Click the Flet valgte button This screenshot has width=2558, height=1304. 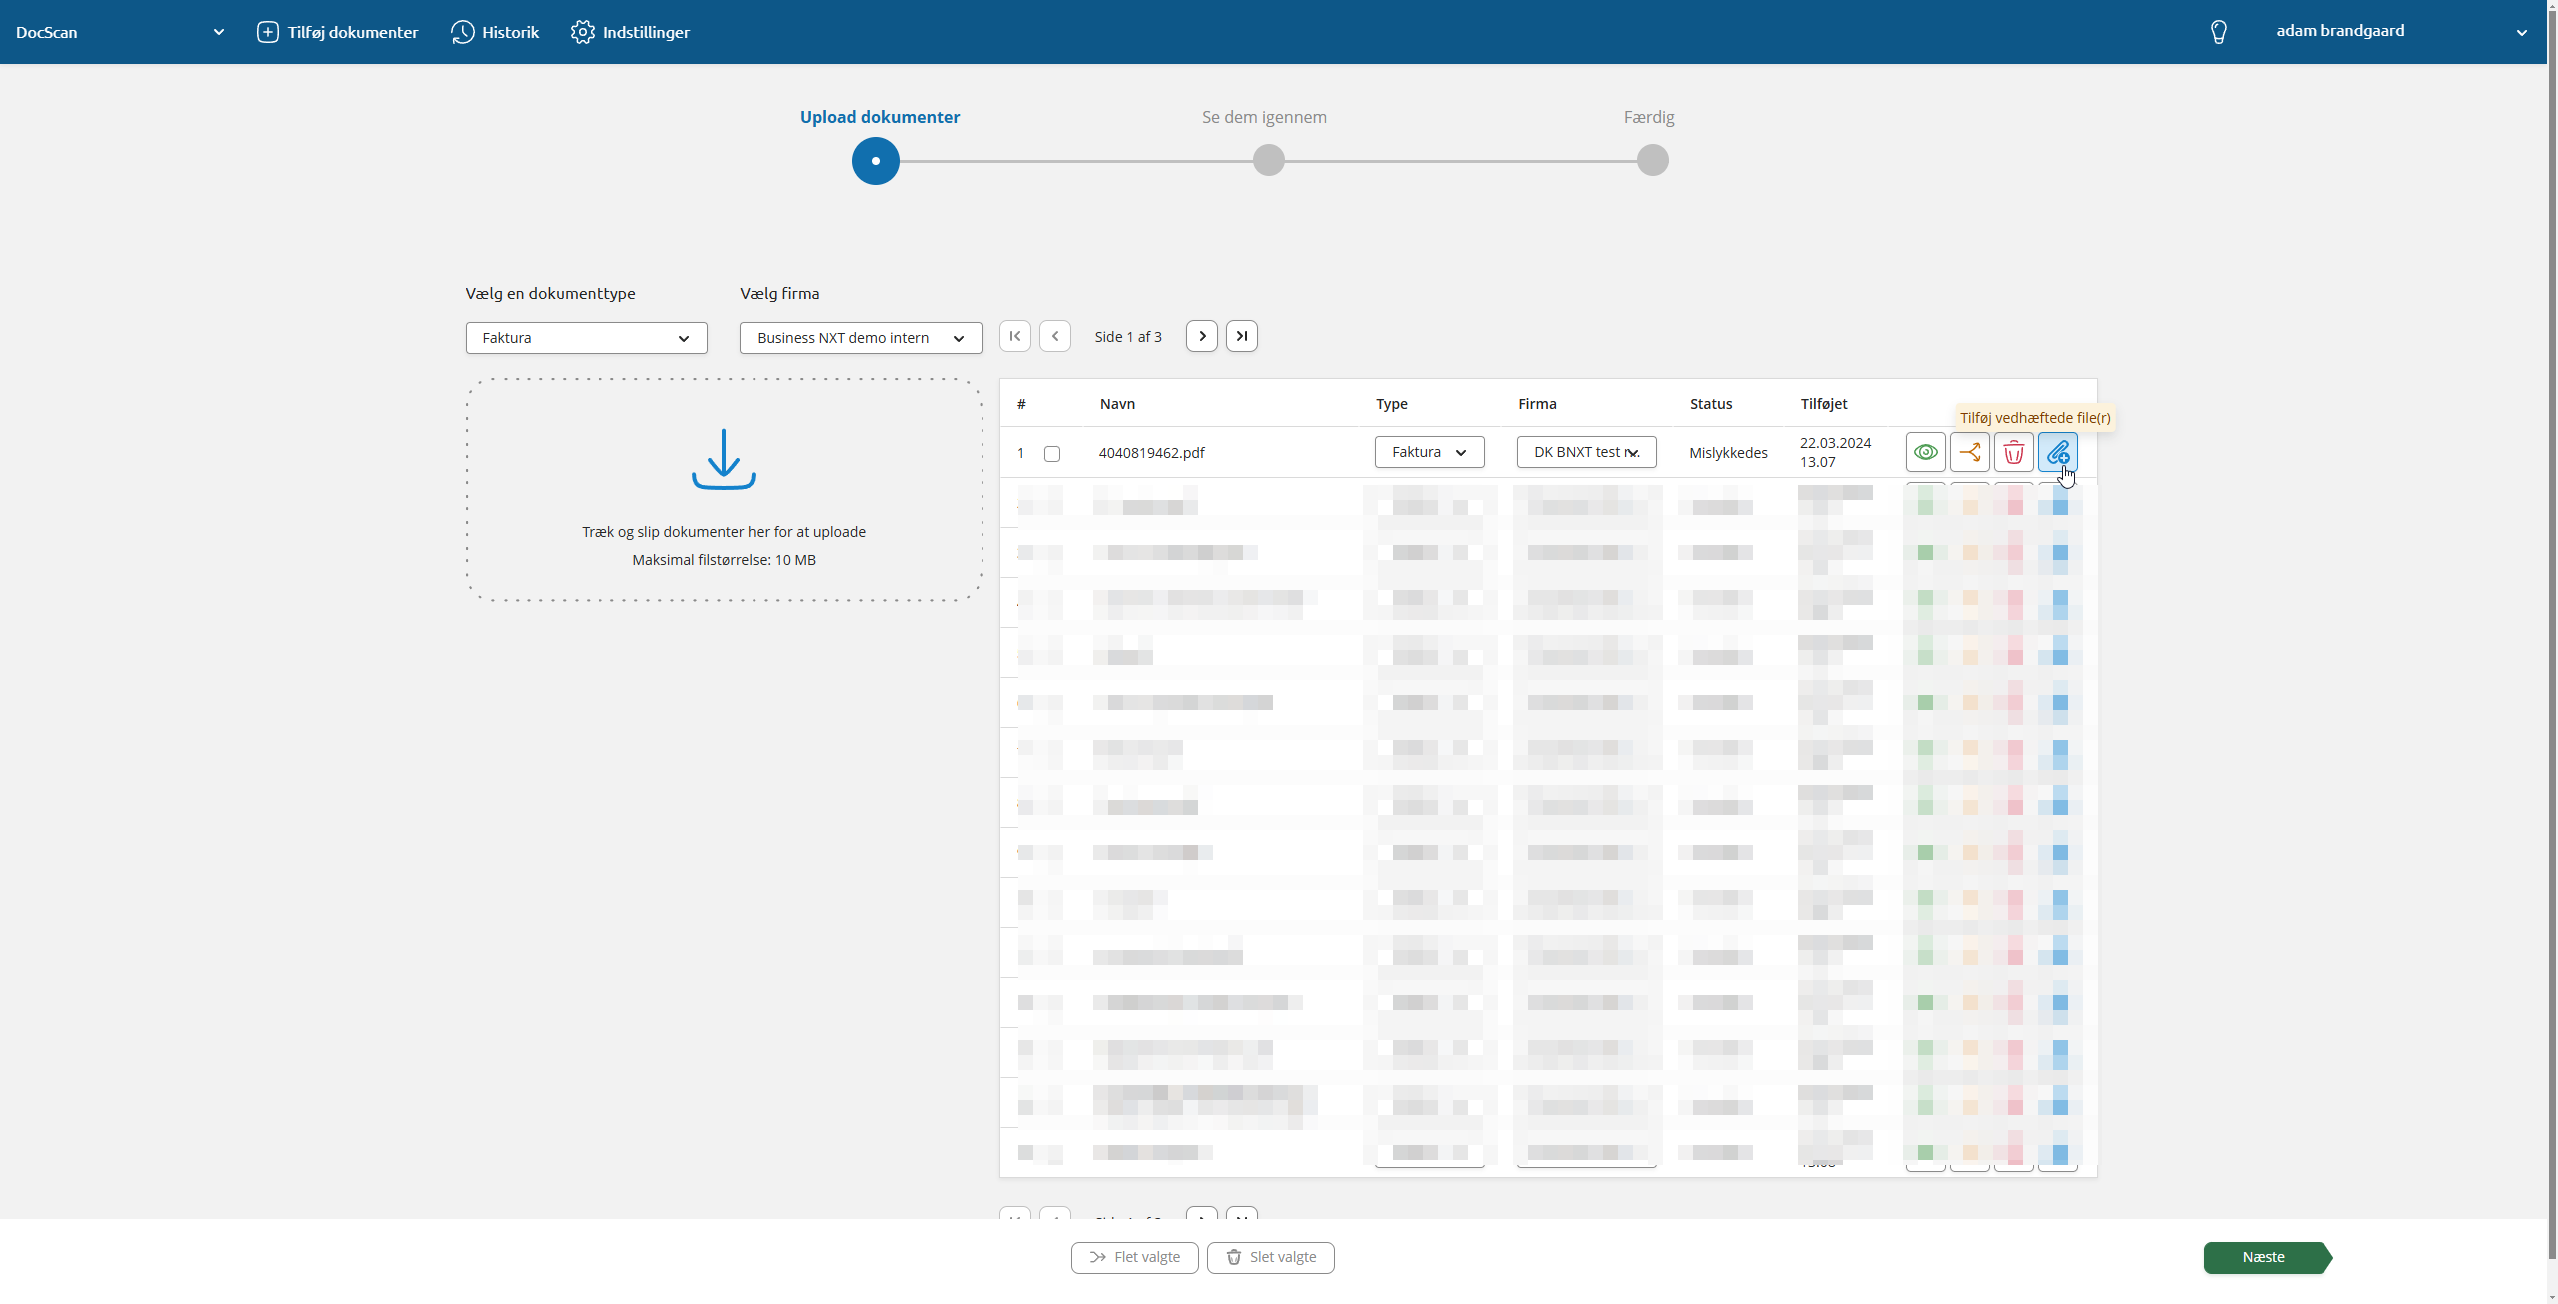pos(1134,1257)
